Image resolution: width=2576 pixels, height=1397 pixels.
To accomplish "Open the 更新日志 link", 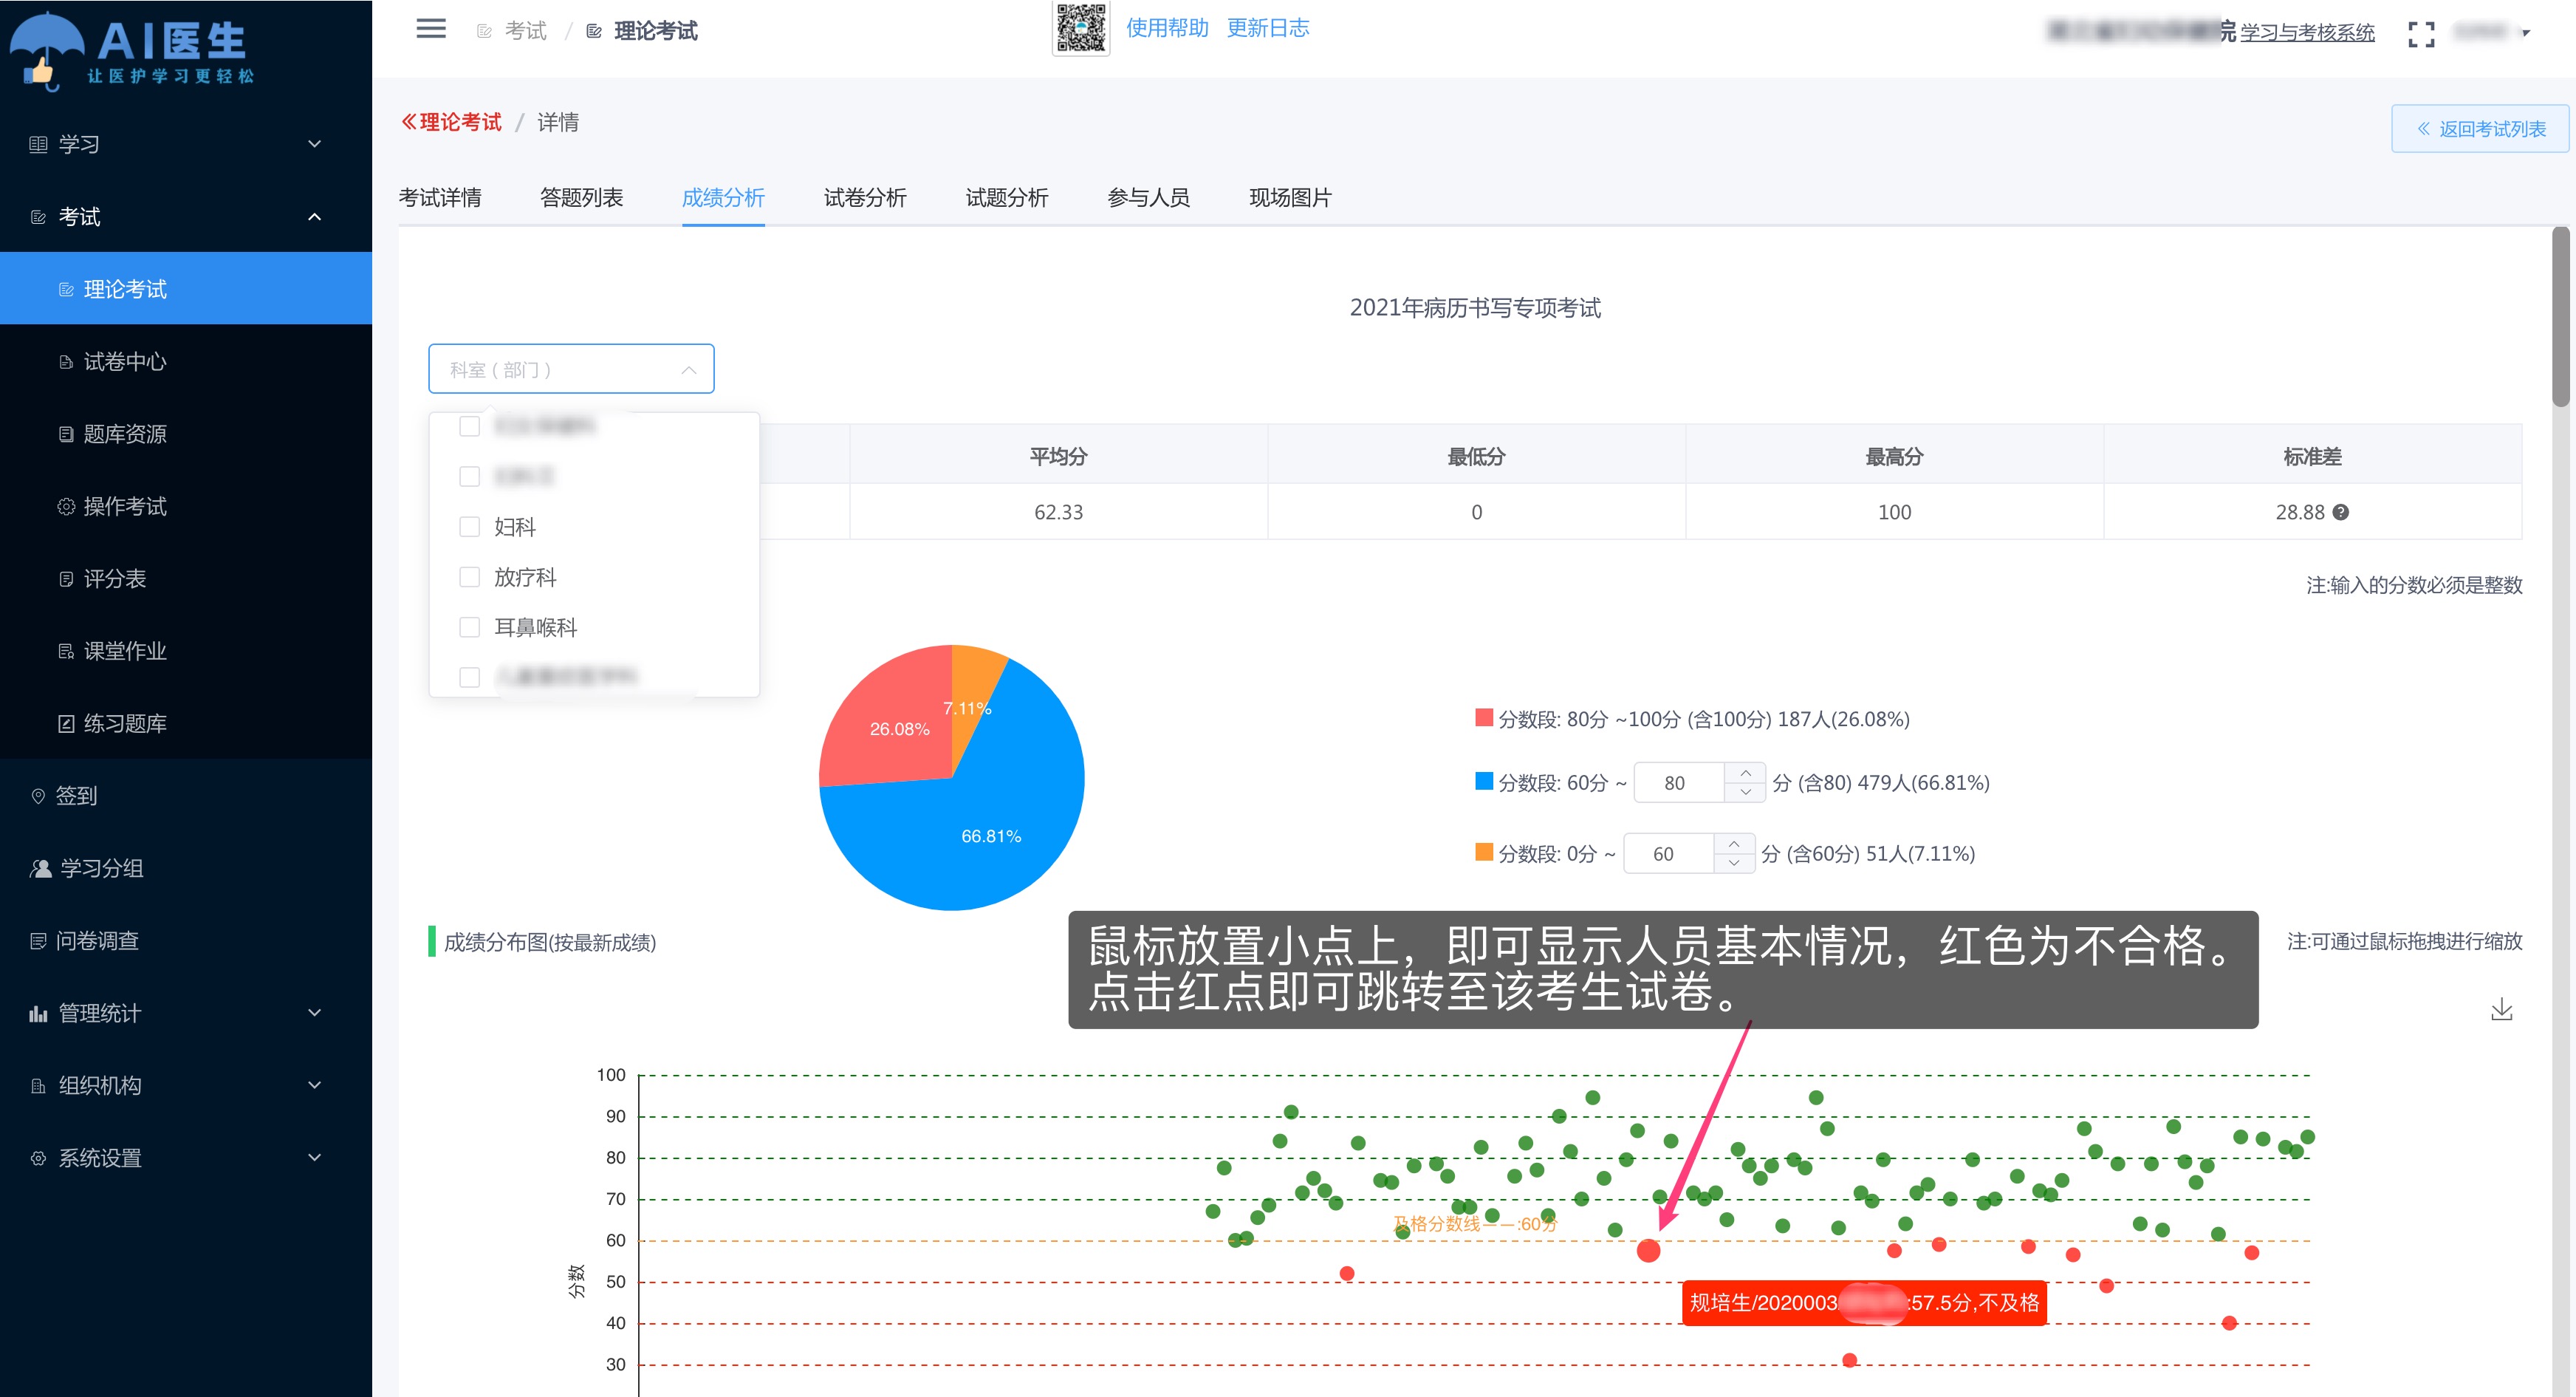I will 1268,28.
